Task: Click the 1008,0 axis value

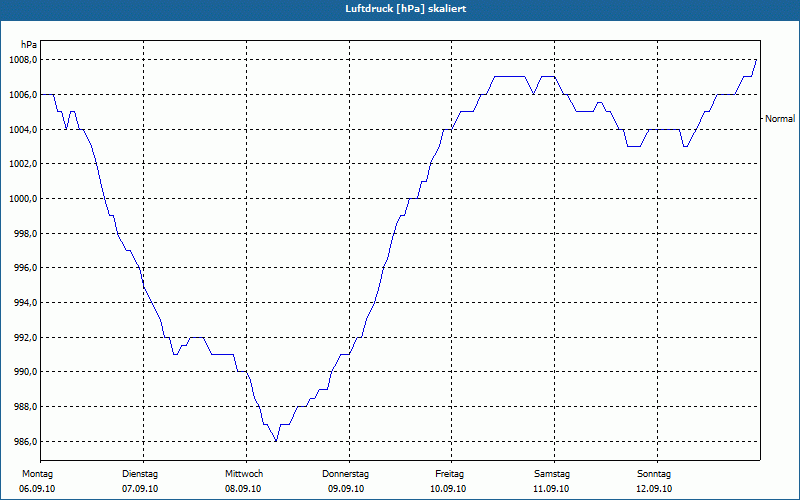Action: pyautogui.click(x=23, y=60)
